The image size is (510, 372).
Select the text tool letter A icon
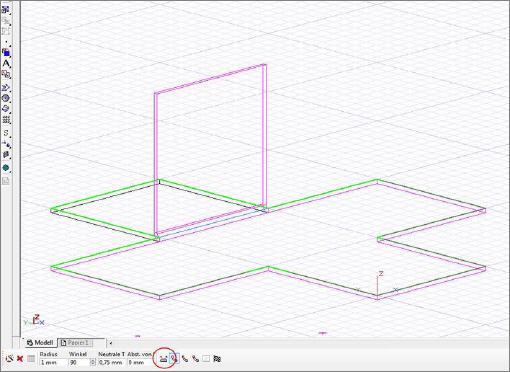pos(6,63)
